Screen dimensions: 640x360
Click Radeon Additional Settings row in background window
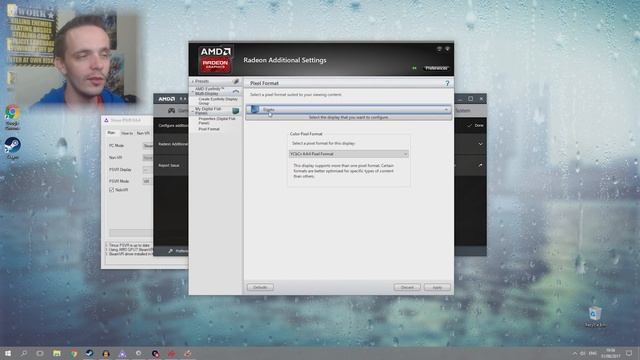pos(172,144)
